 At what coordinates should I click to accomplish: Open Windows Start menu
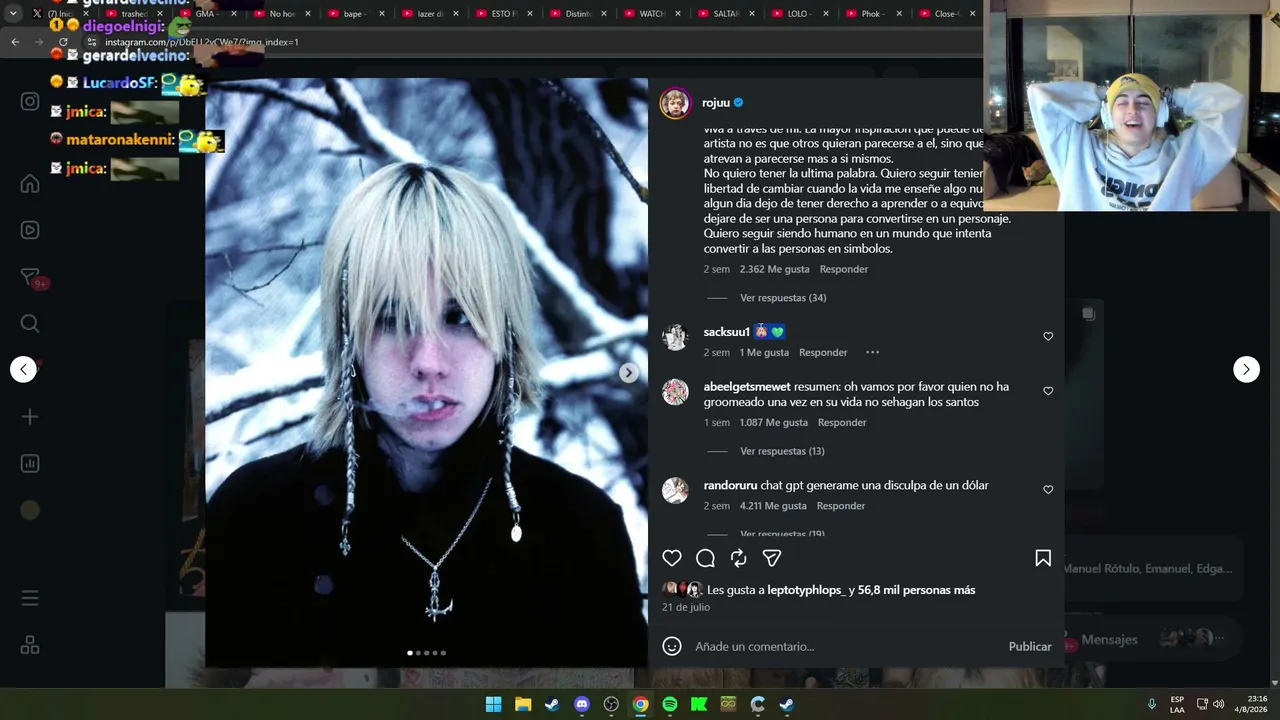(x=493, y=704)
